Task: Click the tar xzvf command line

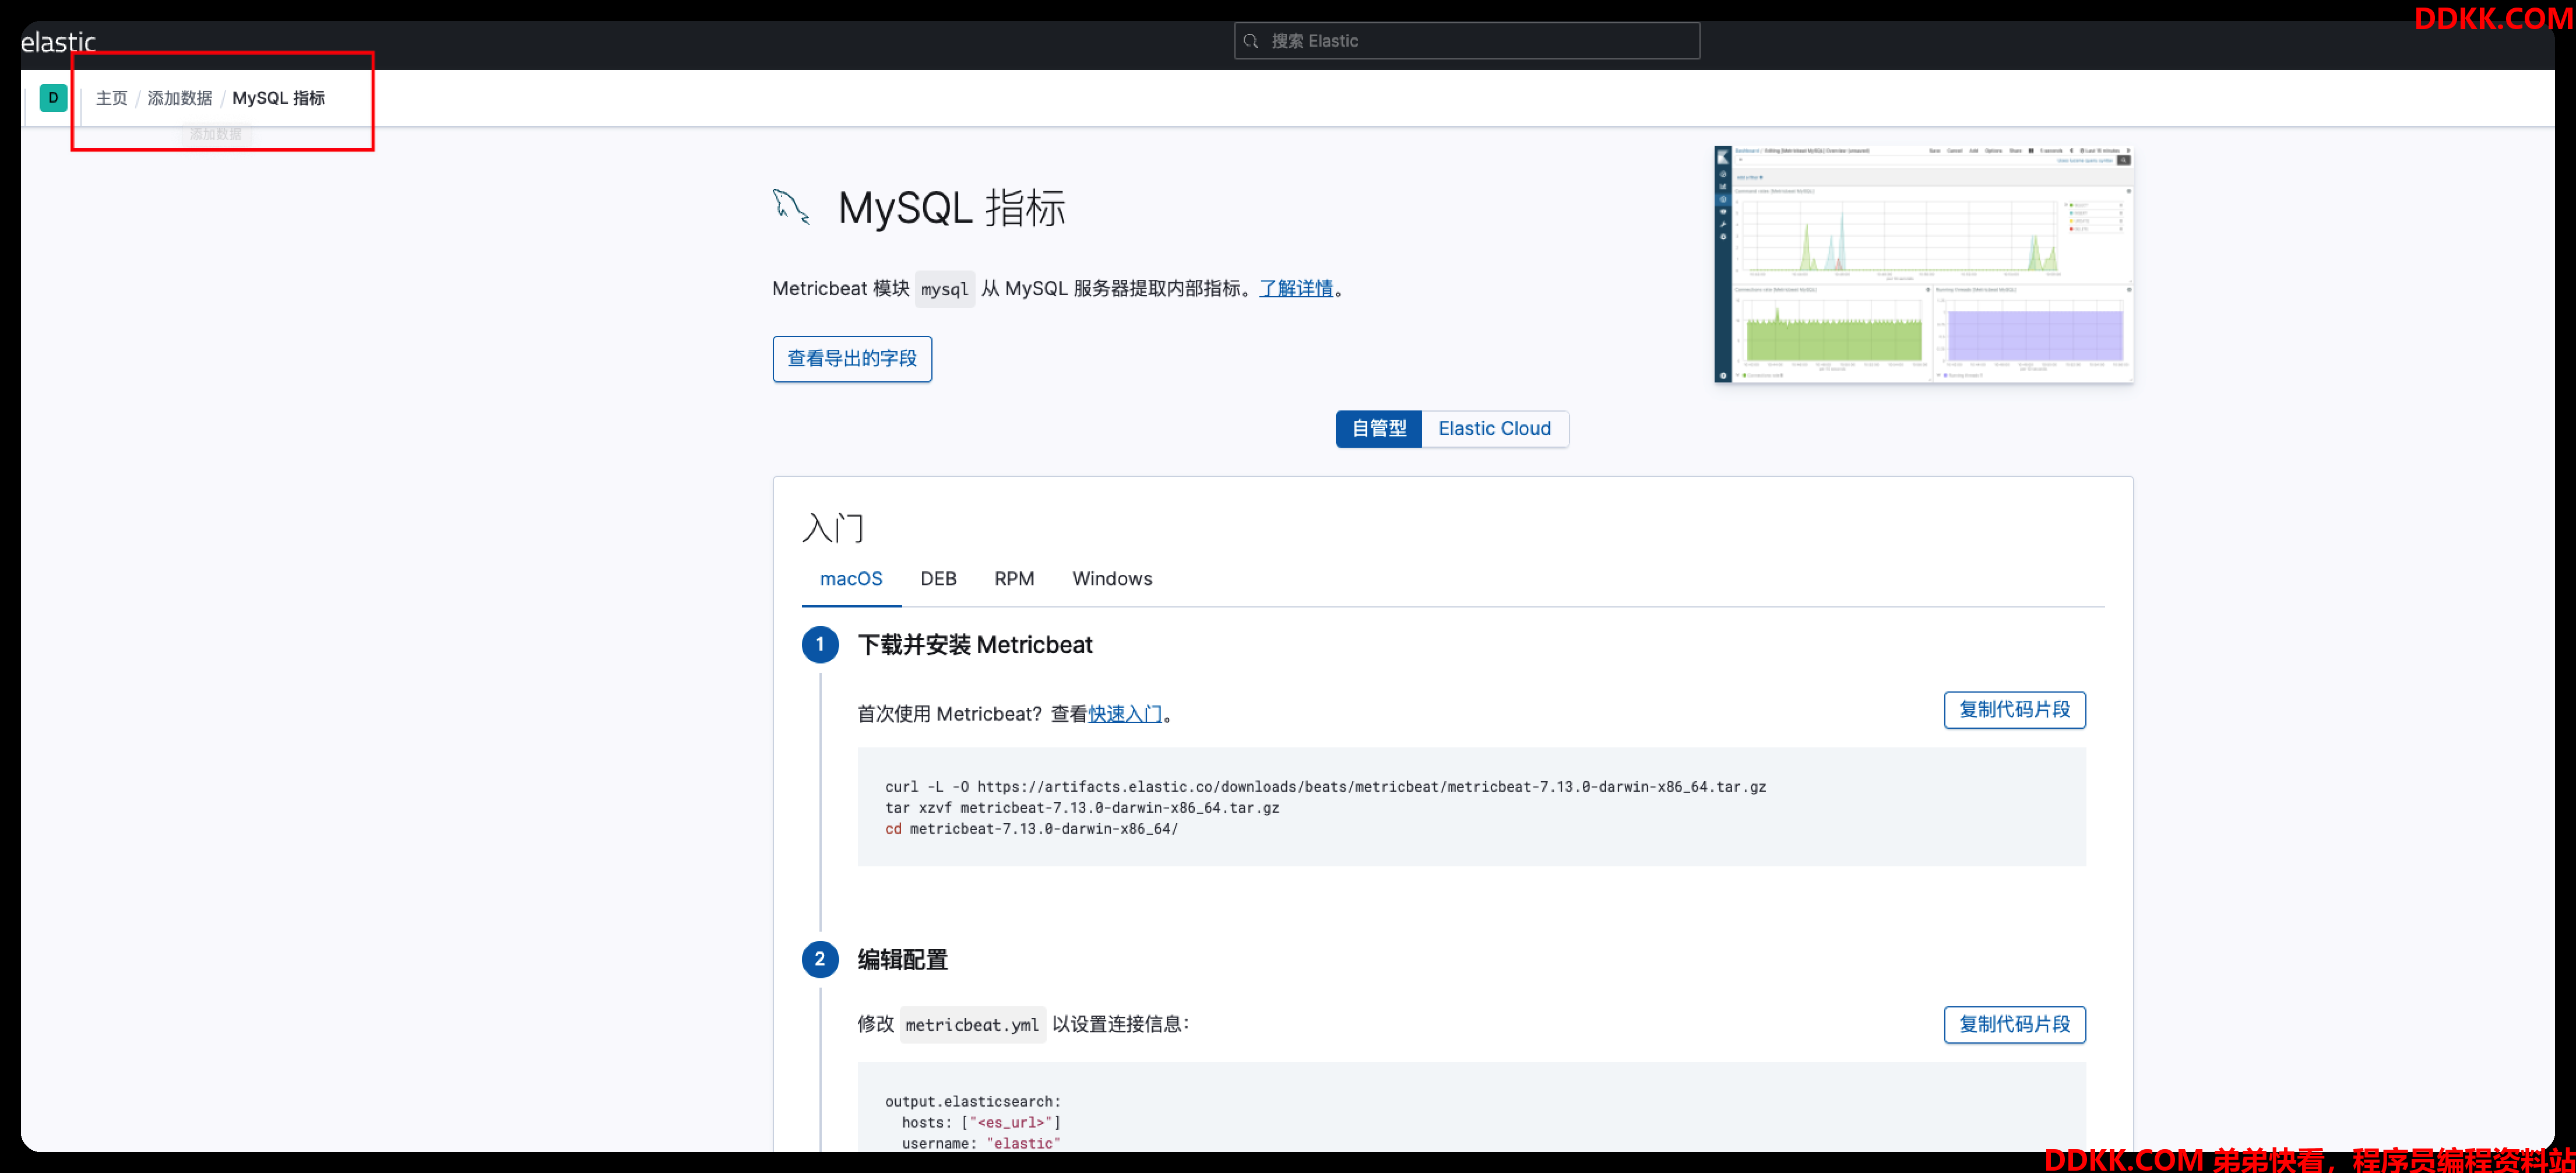Action: [x=1082, y=808]
